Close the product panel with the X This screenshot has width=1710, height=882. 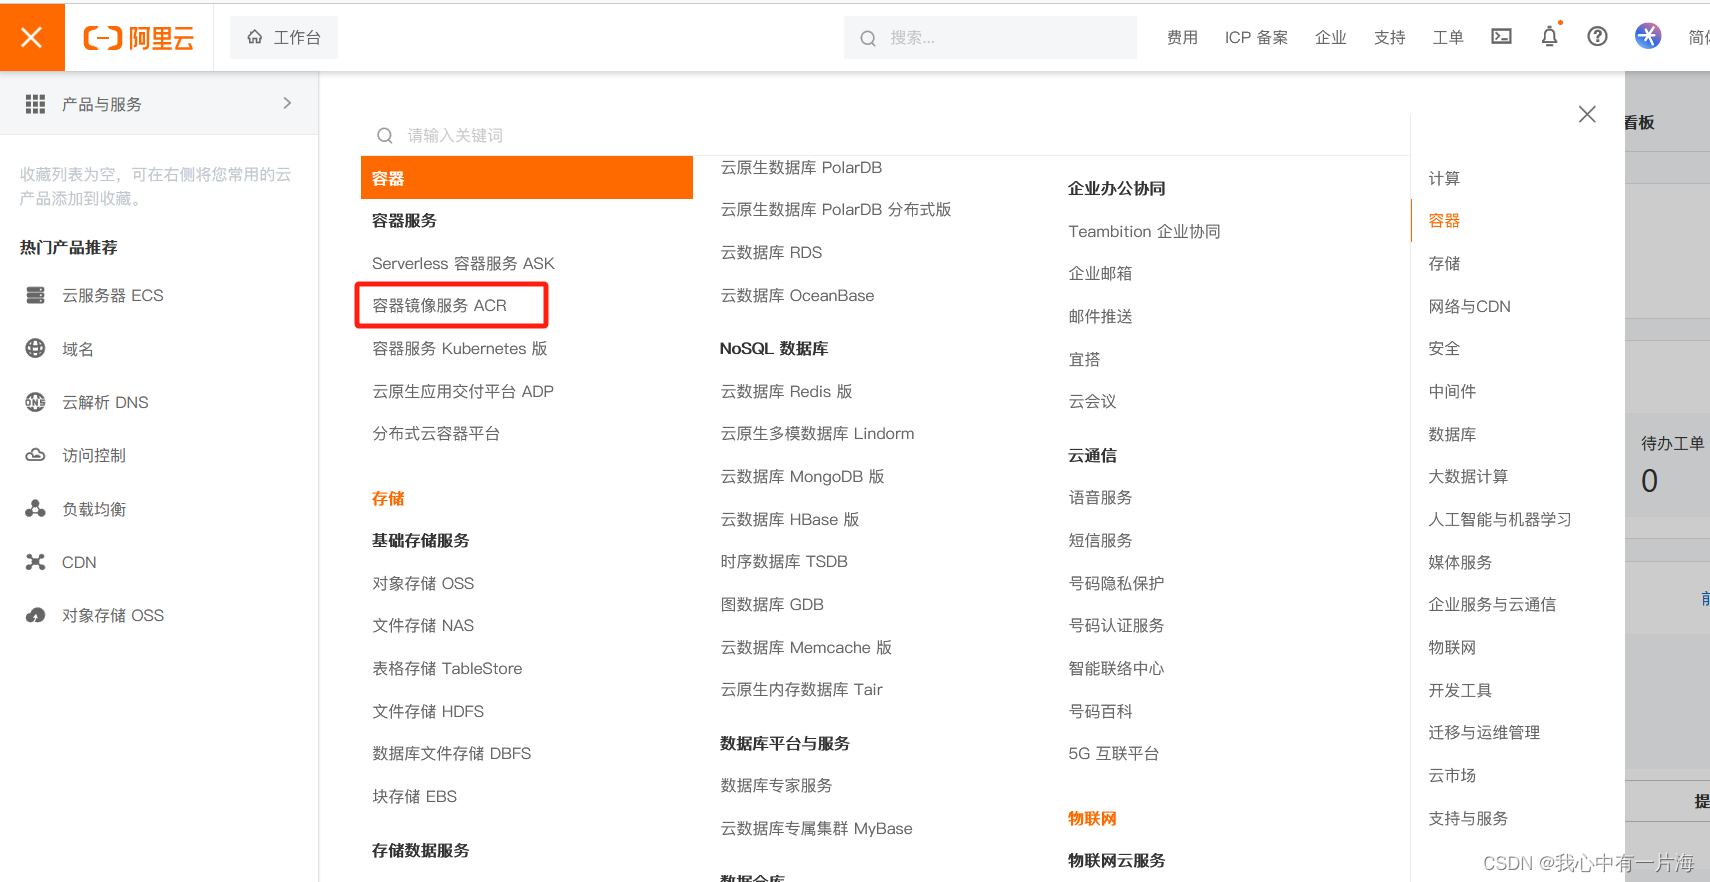click(1587, 114)
